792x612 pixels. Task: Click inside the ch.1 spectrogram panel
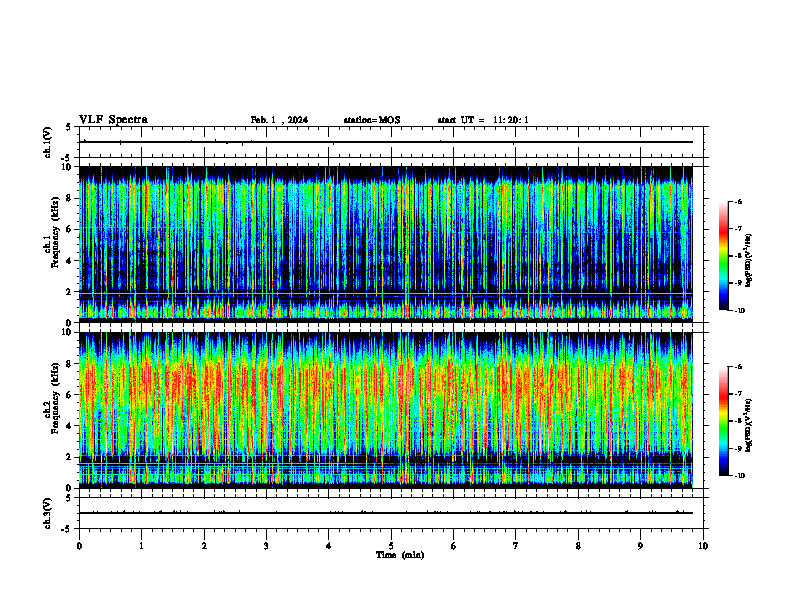click(385, 244)
